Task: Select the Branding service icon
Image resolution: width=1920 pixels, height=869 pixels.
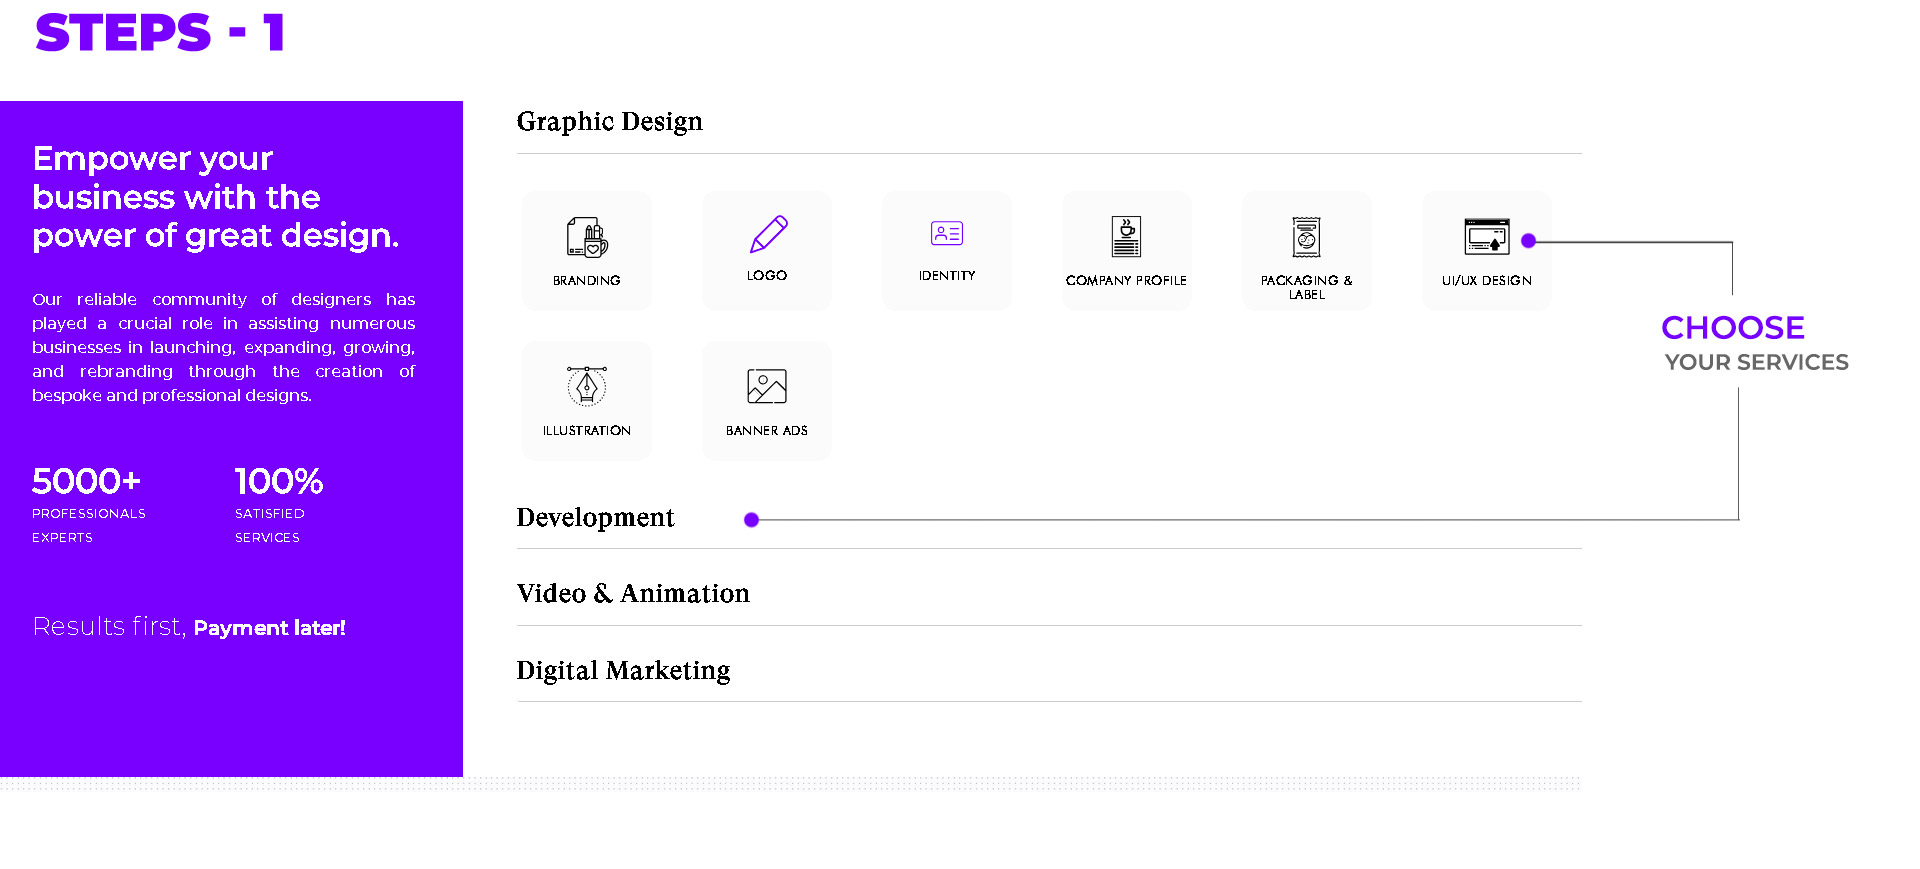Action: pos(587,238)
